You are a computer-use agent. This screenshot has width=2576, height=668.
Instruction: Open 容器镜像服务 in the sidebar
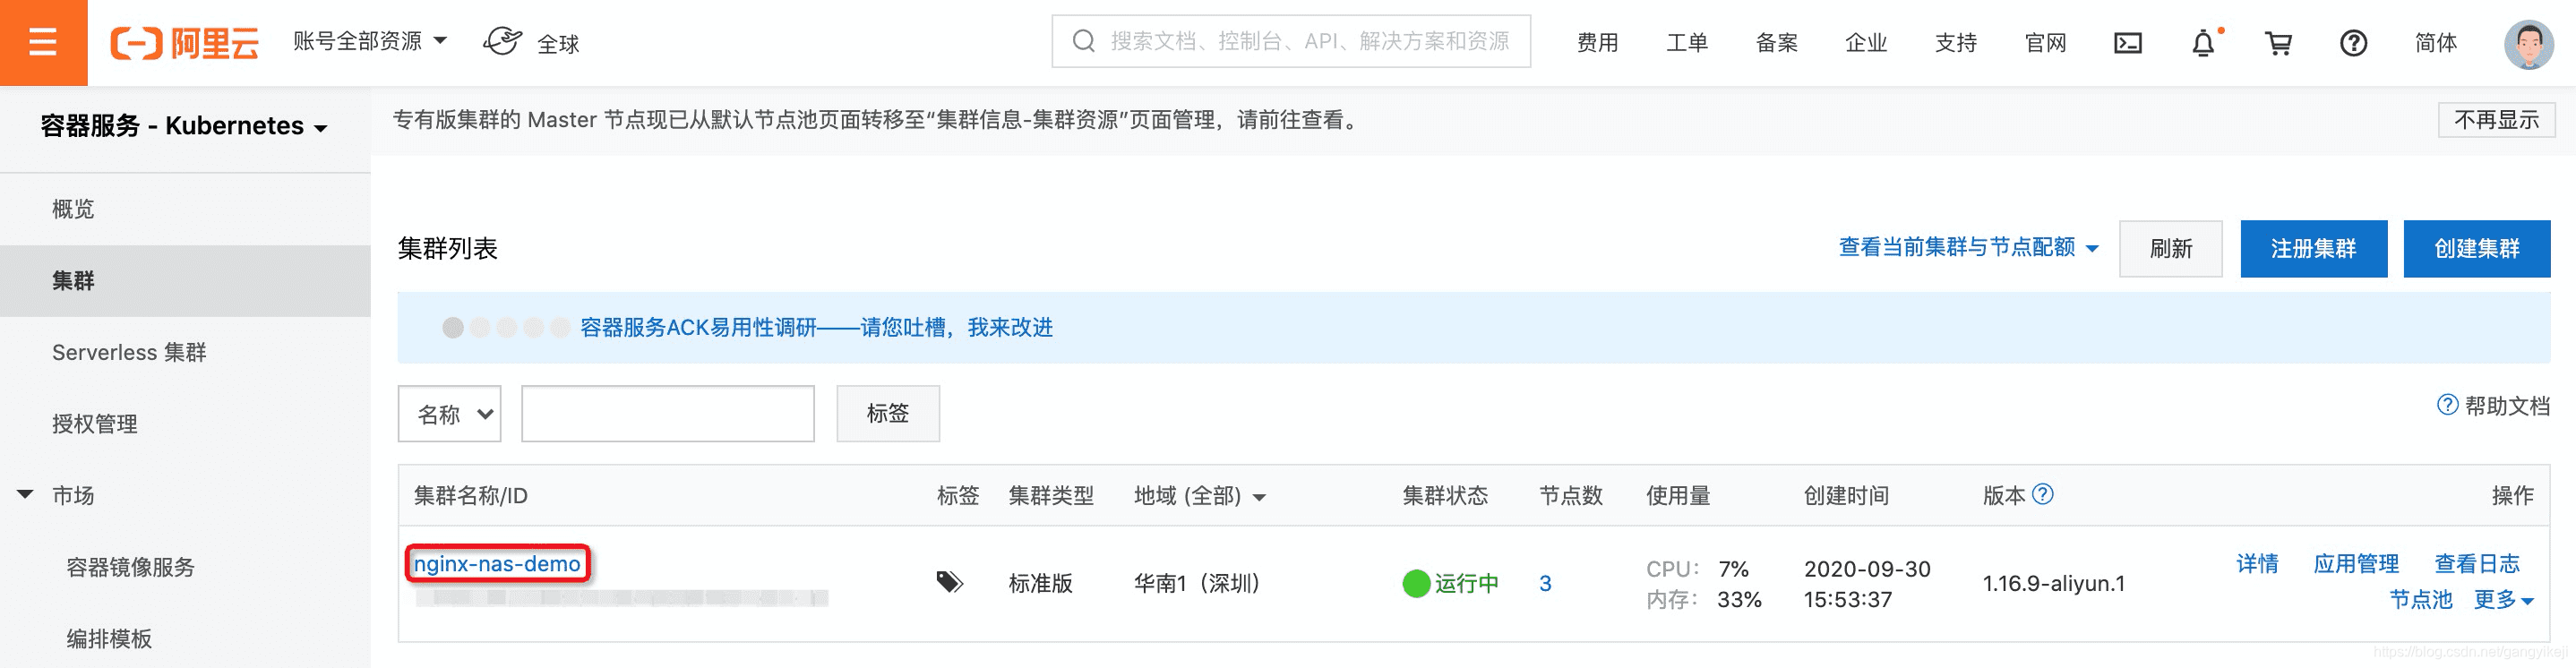[x=130, y=567]
